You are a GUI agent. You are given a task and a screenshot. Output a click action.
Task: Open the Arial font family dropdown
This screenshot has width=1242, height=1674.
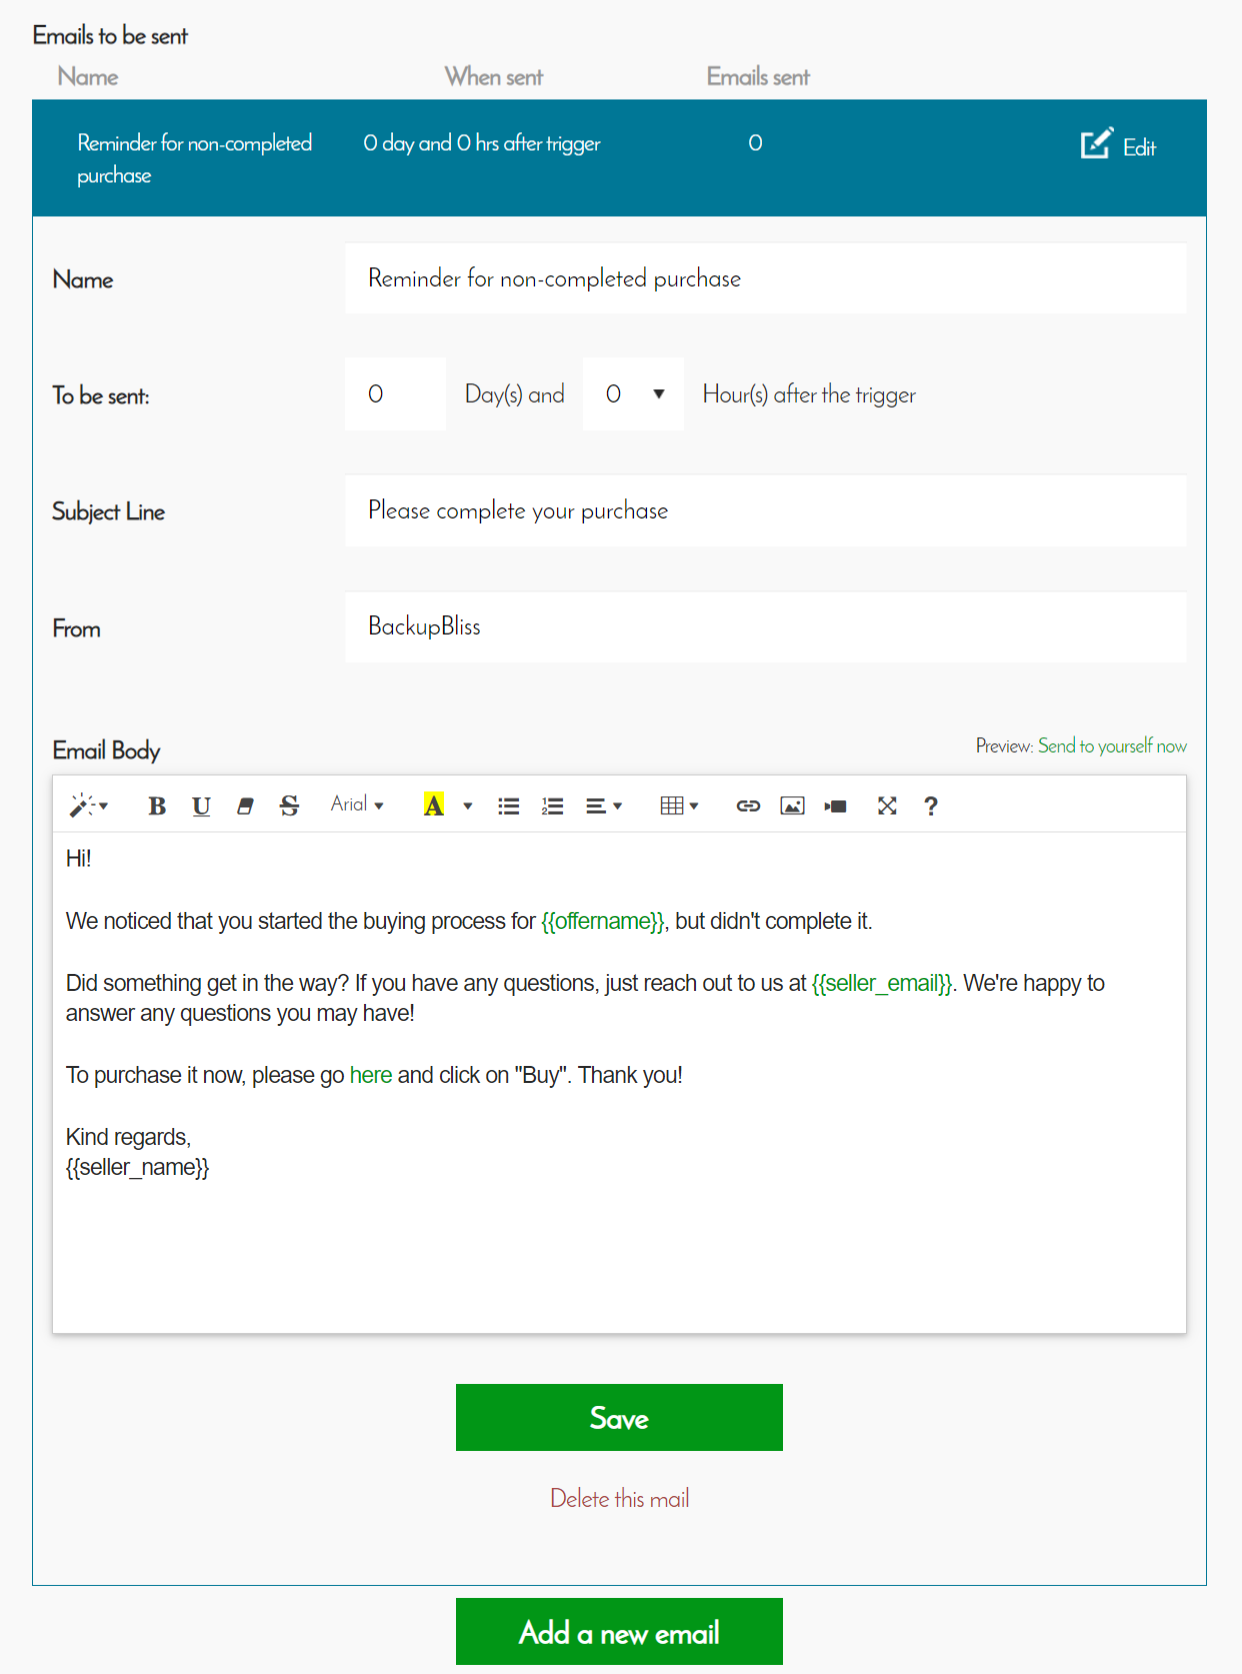(357, 805)
